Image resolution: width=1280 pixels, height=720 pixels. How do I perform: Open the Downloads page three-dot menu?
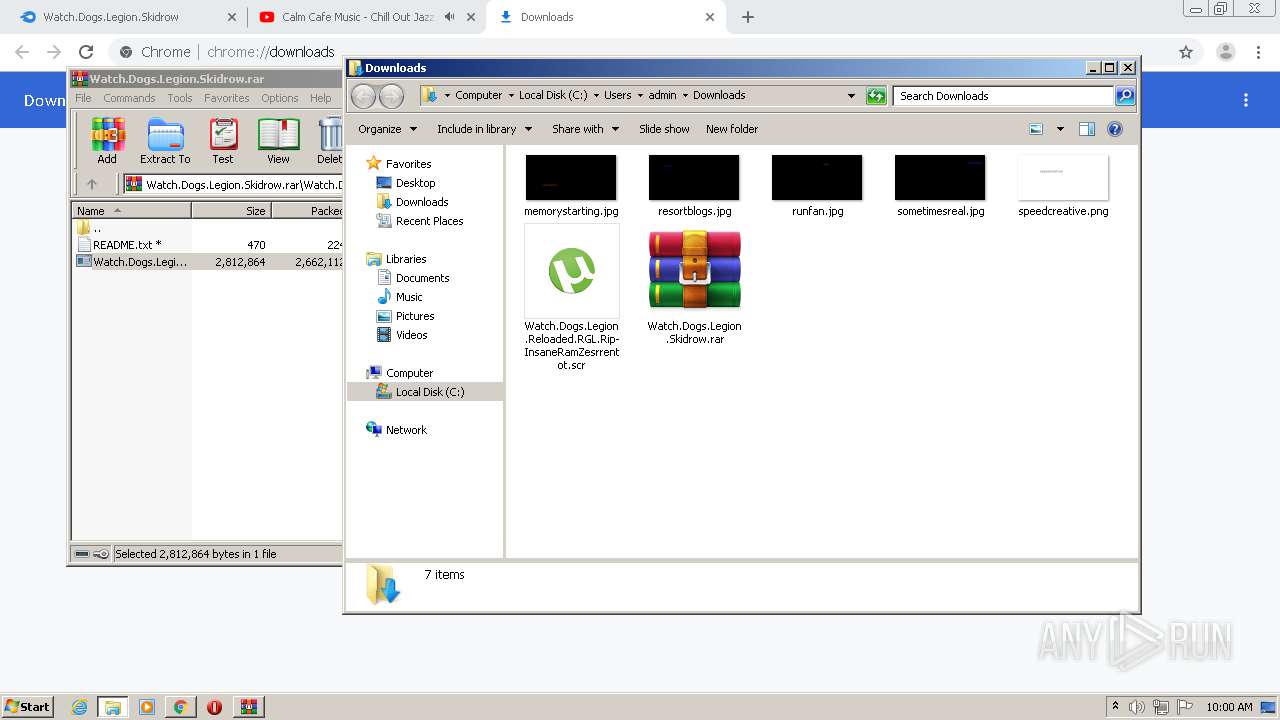coord(1246,100)
